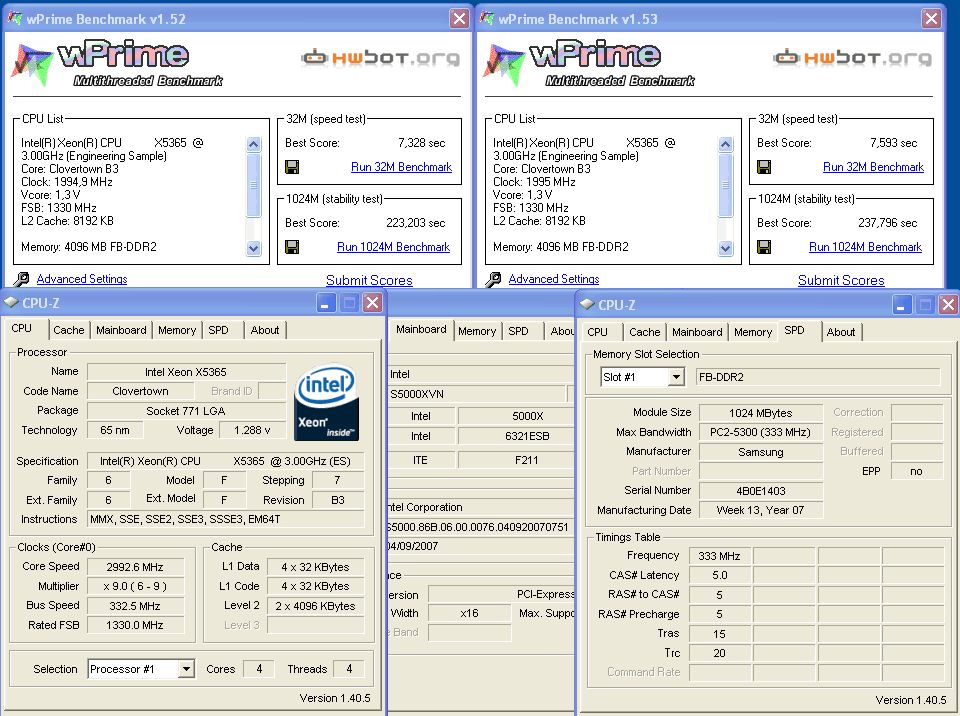960x716 pixels.
Task: Click the wPrime v1.53 title bar app icon
Action: click(x=487, y=18)
